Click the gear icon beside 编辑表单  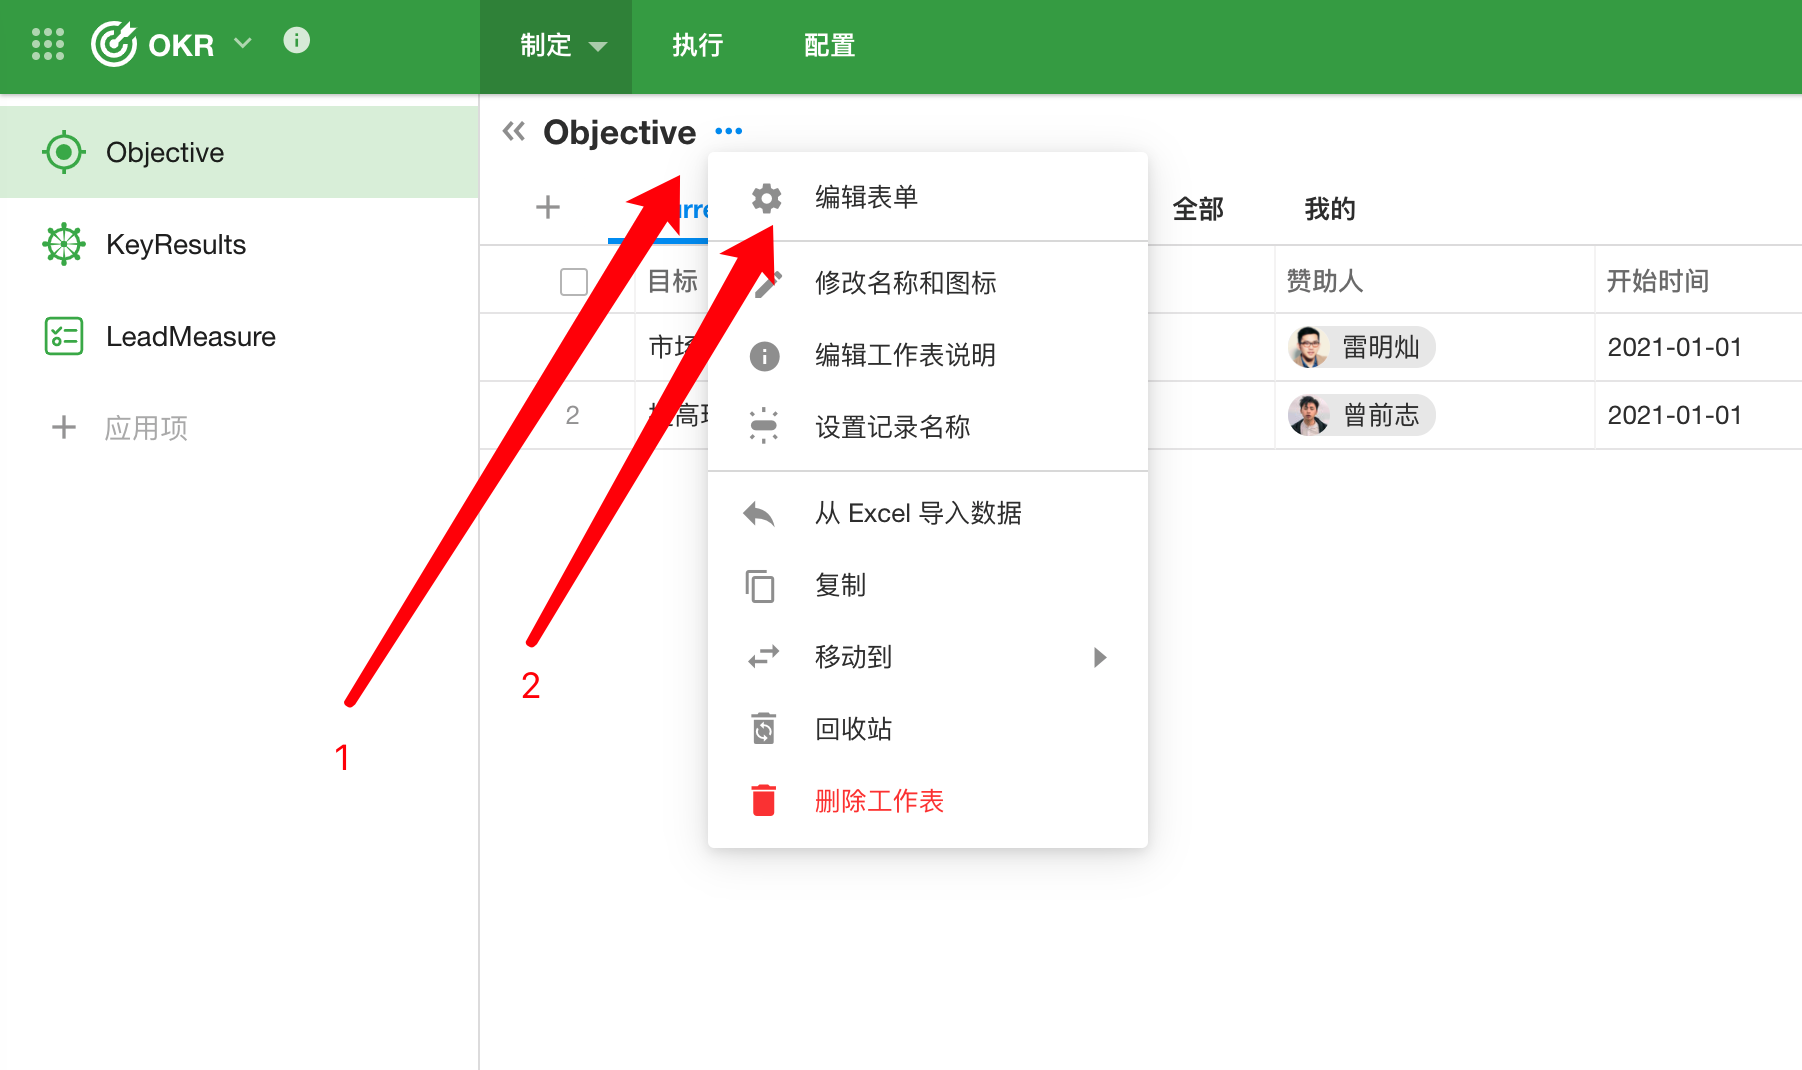pyautogui.click(x=766, y=198)
